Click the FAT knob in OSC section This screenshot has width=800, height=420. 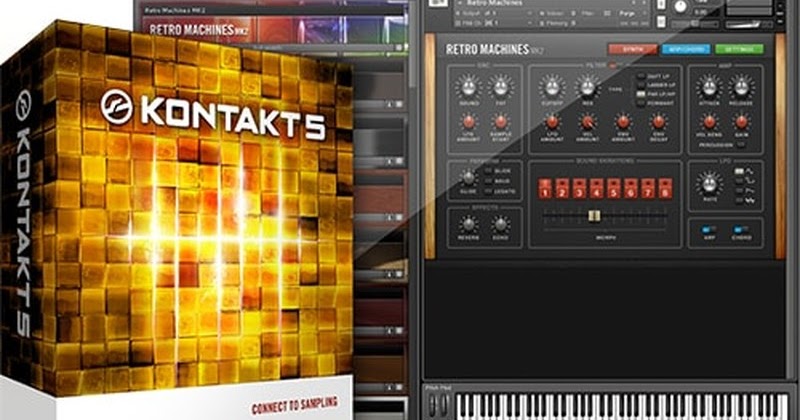[x=501, y=87]
